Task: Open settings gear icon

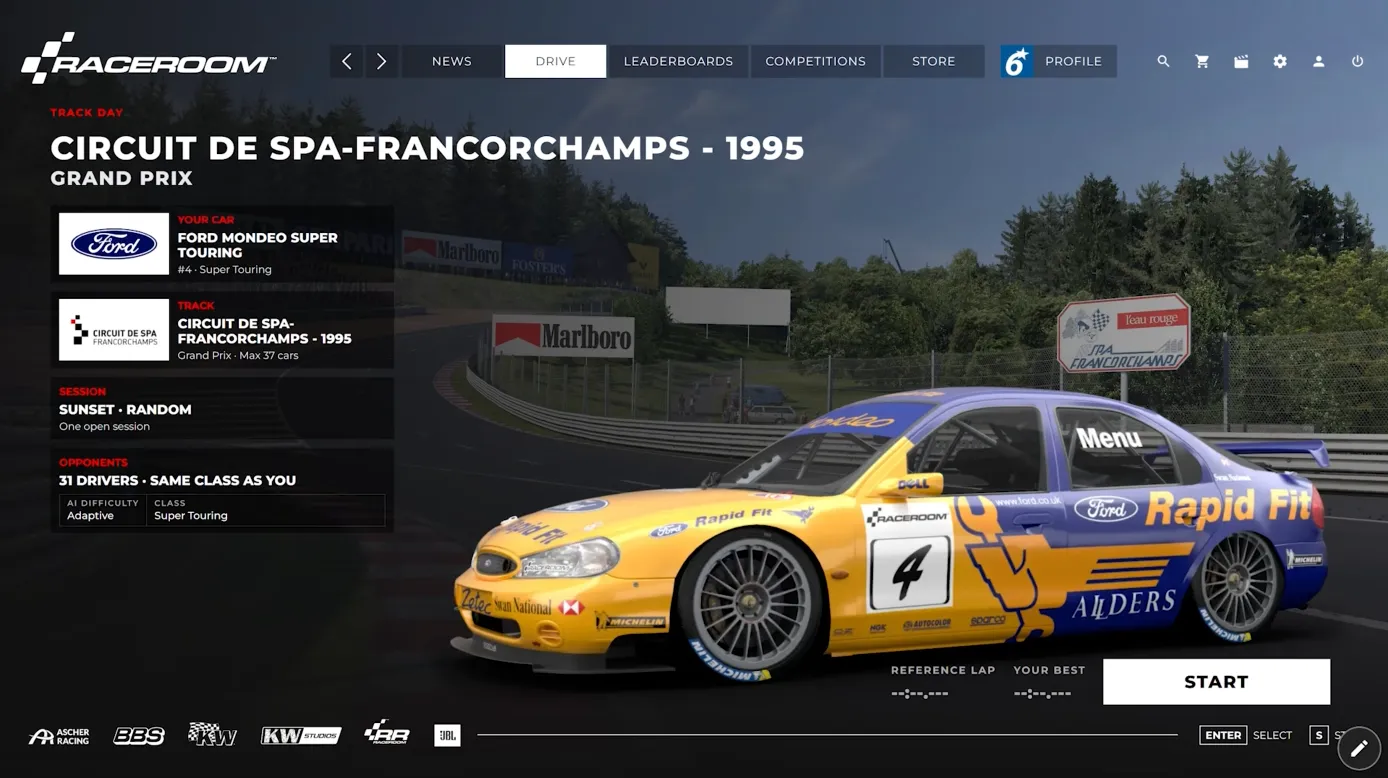Action: pyautogui.click(x=1280, y=61)
